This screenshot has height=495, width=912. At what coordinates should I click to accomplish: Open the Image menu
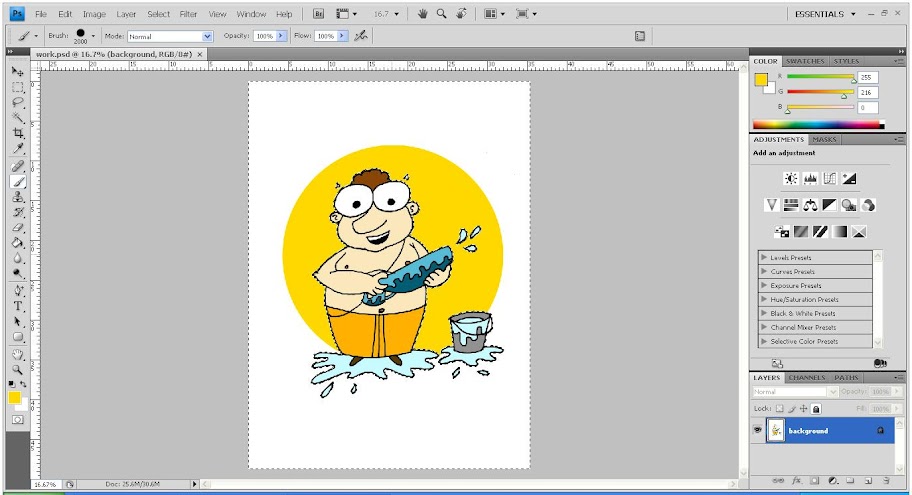(94, 14)
